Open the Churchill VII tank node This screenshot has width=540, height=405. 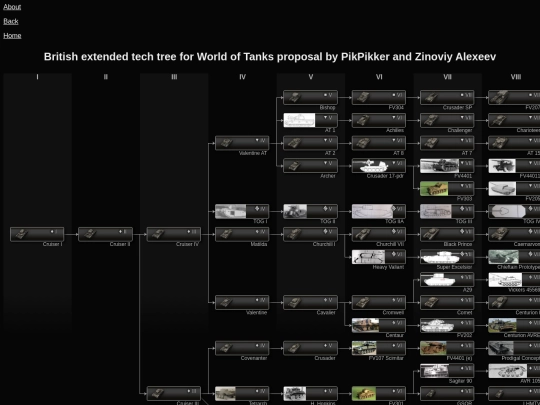pos(379,234)
